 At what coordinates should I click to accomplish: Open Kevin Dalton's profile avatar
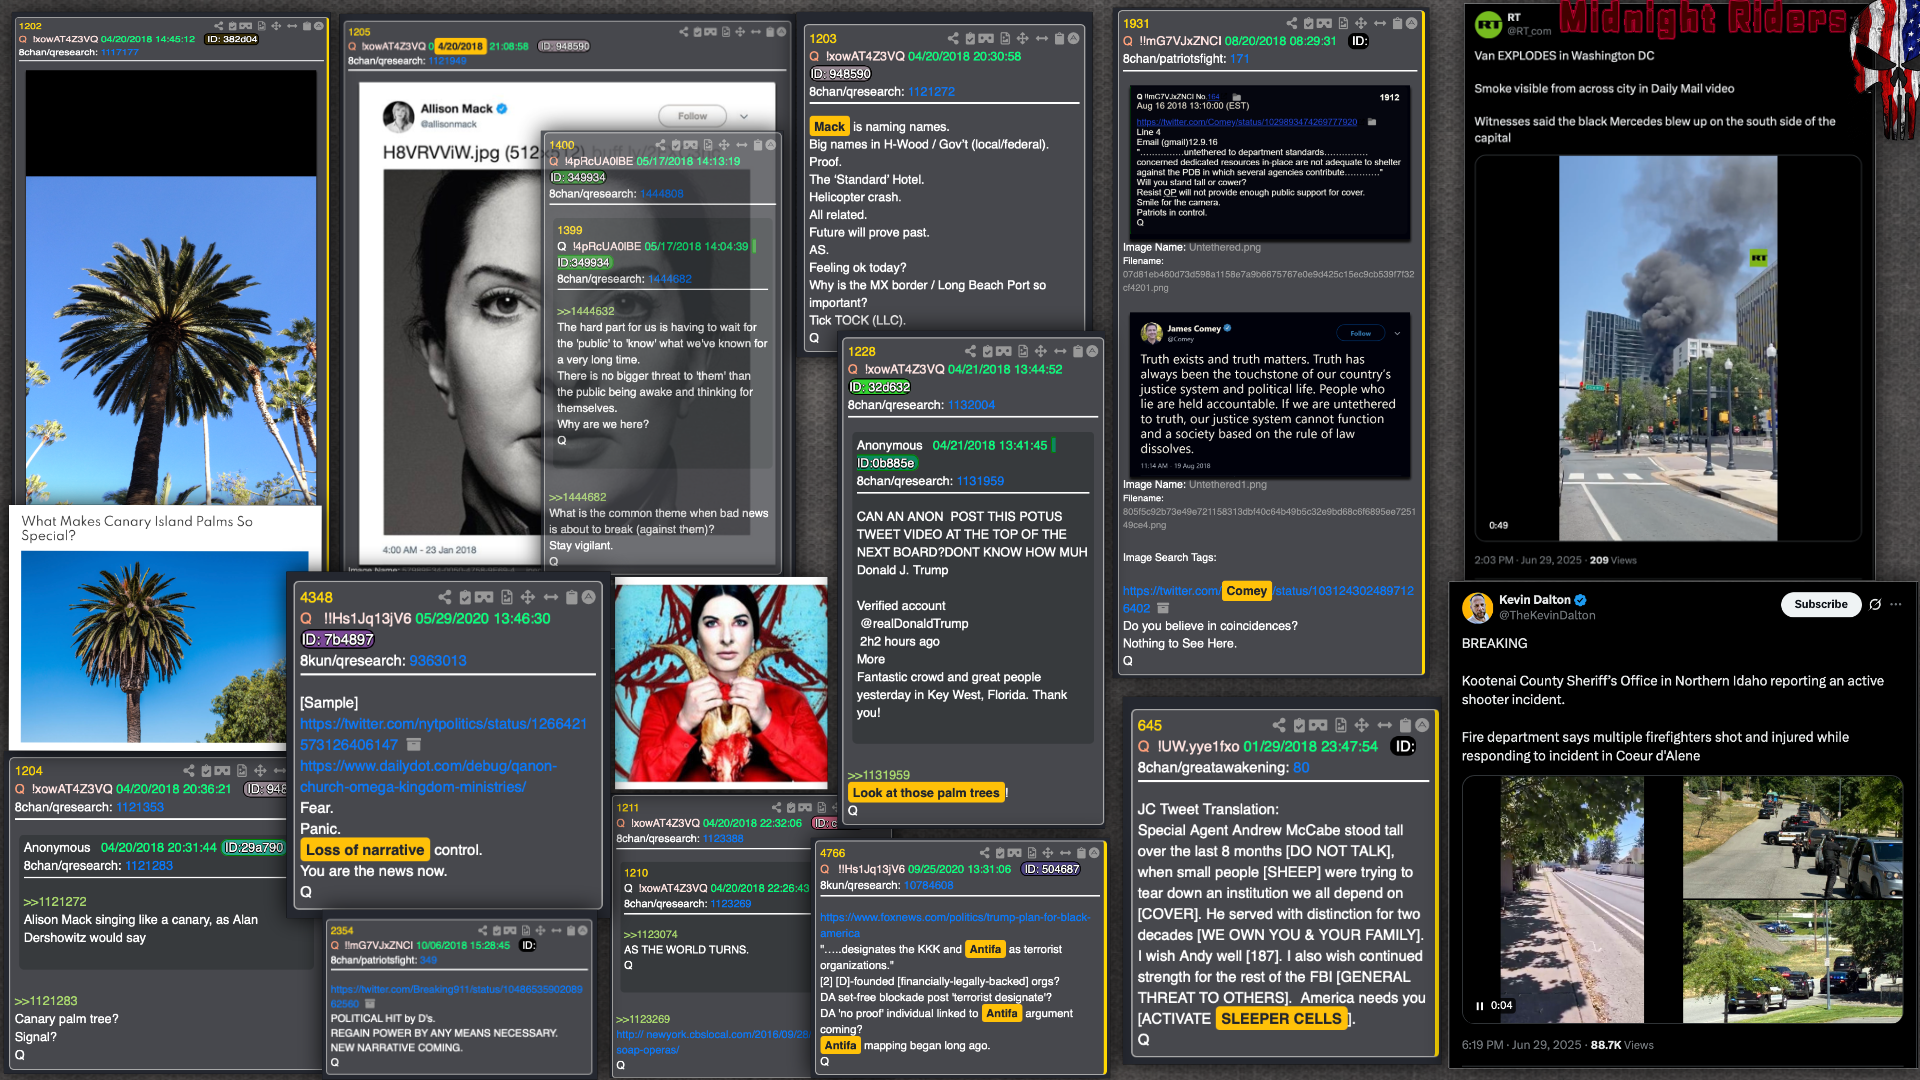pyautogui.click(x=1477, y=607)
